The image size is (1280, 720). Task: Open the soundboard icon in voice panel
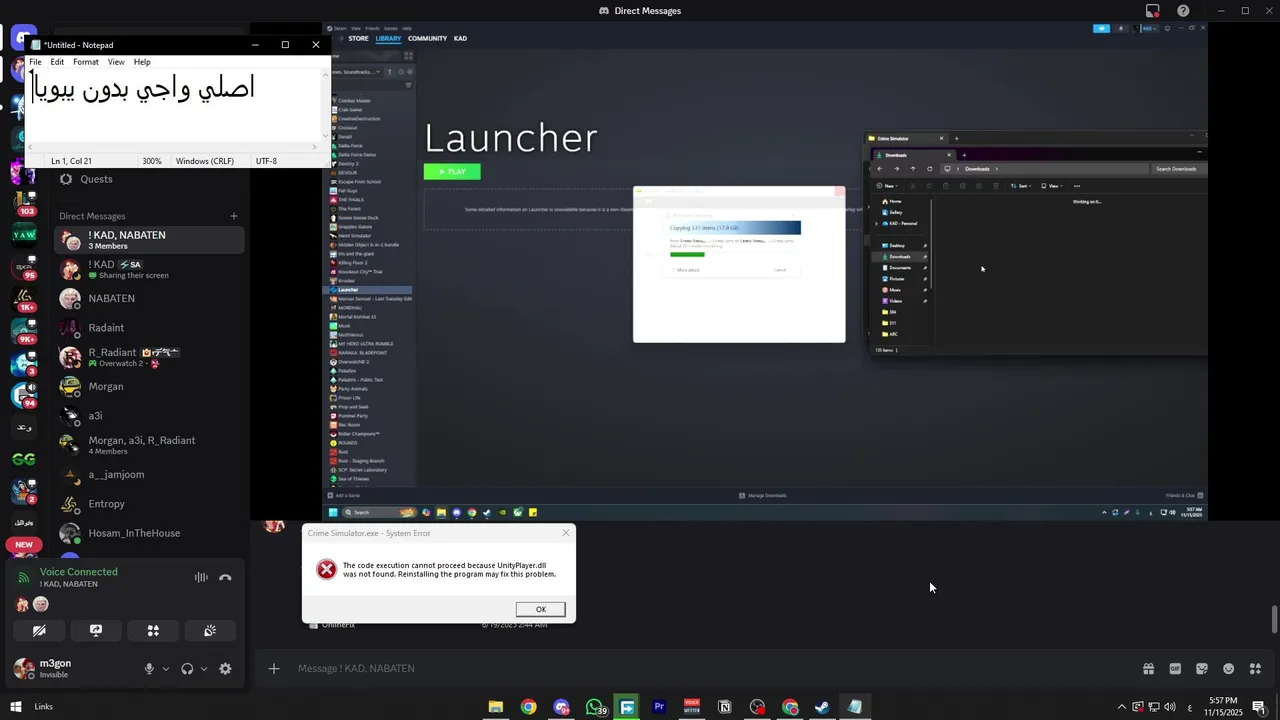pos(210,631)
